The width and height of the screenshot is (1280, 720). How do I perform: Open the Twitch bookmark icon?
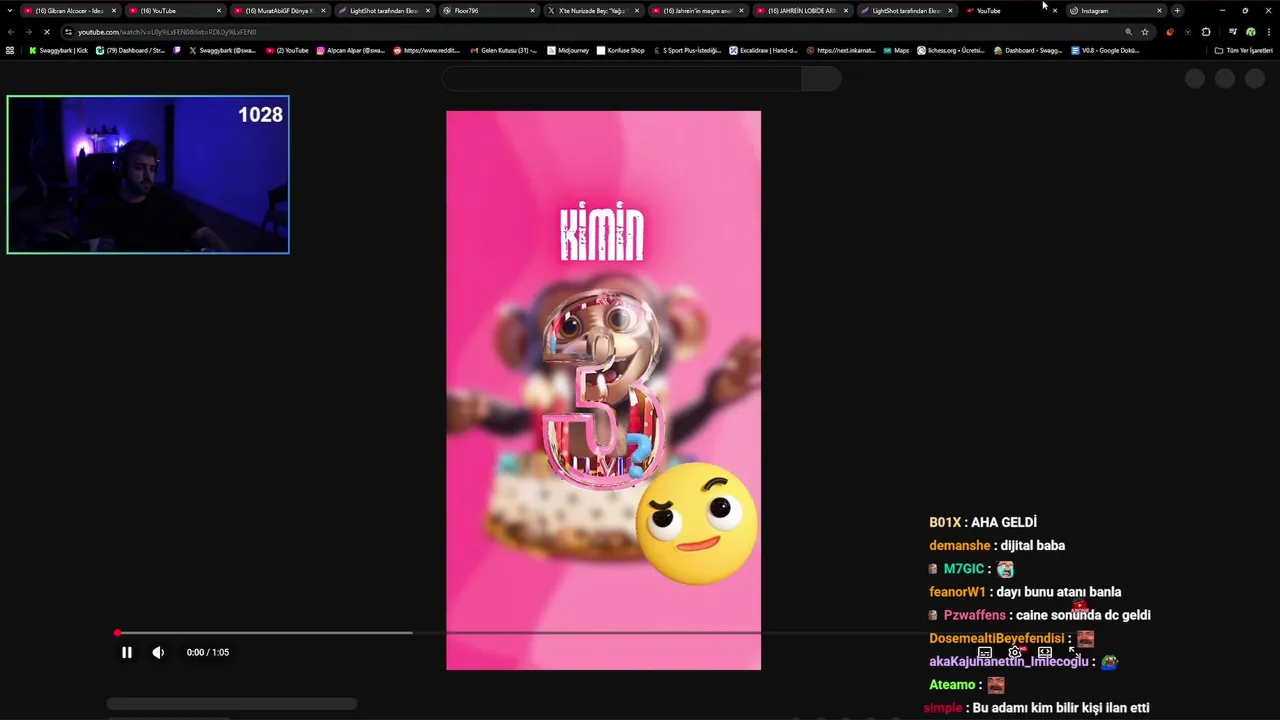coord(177,50)
